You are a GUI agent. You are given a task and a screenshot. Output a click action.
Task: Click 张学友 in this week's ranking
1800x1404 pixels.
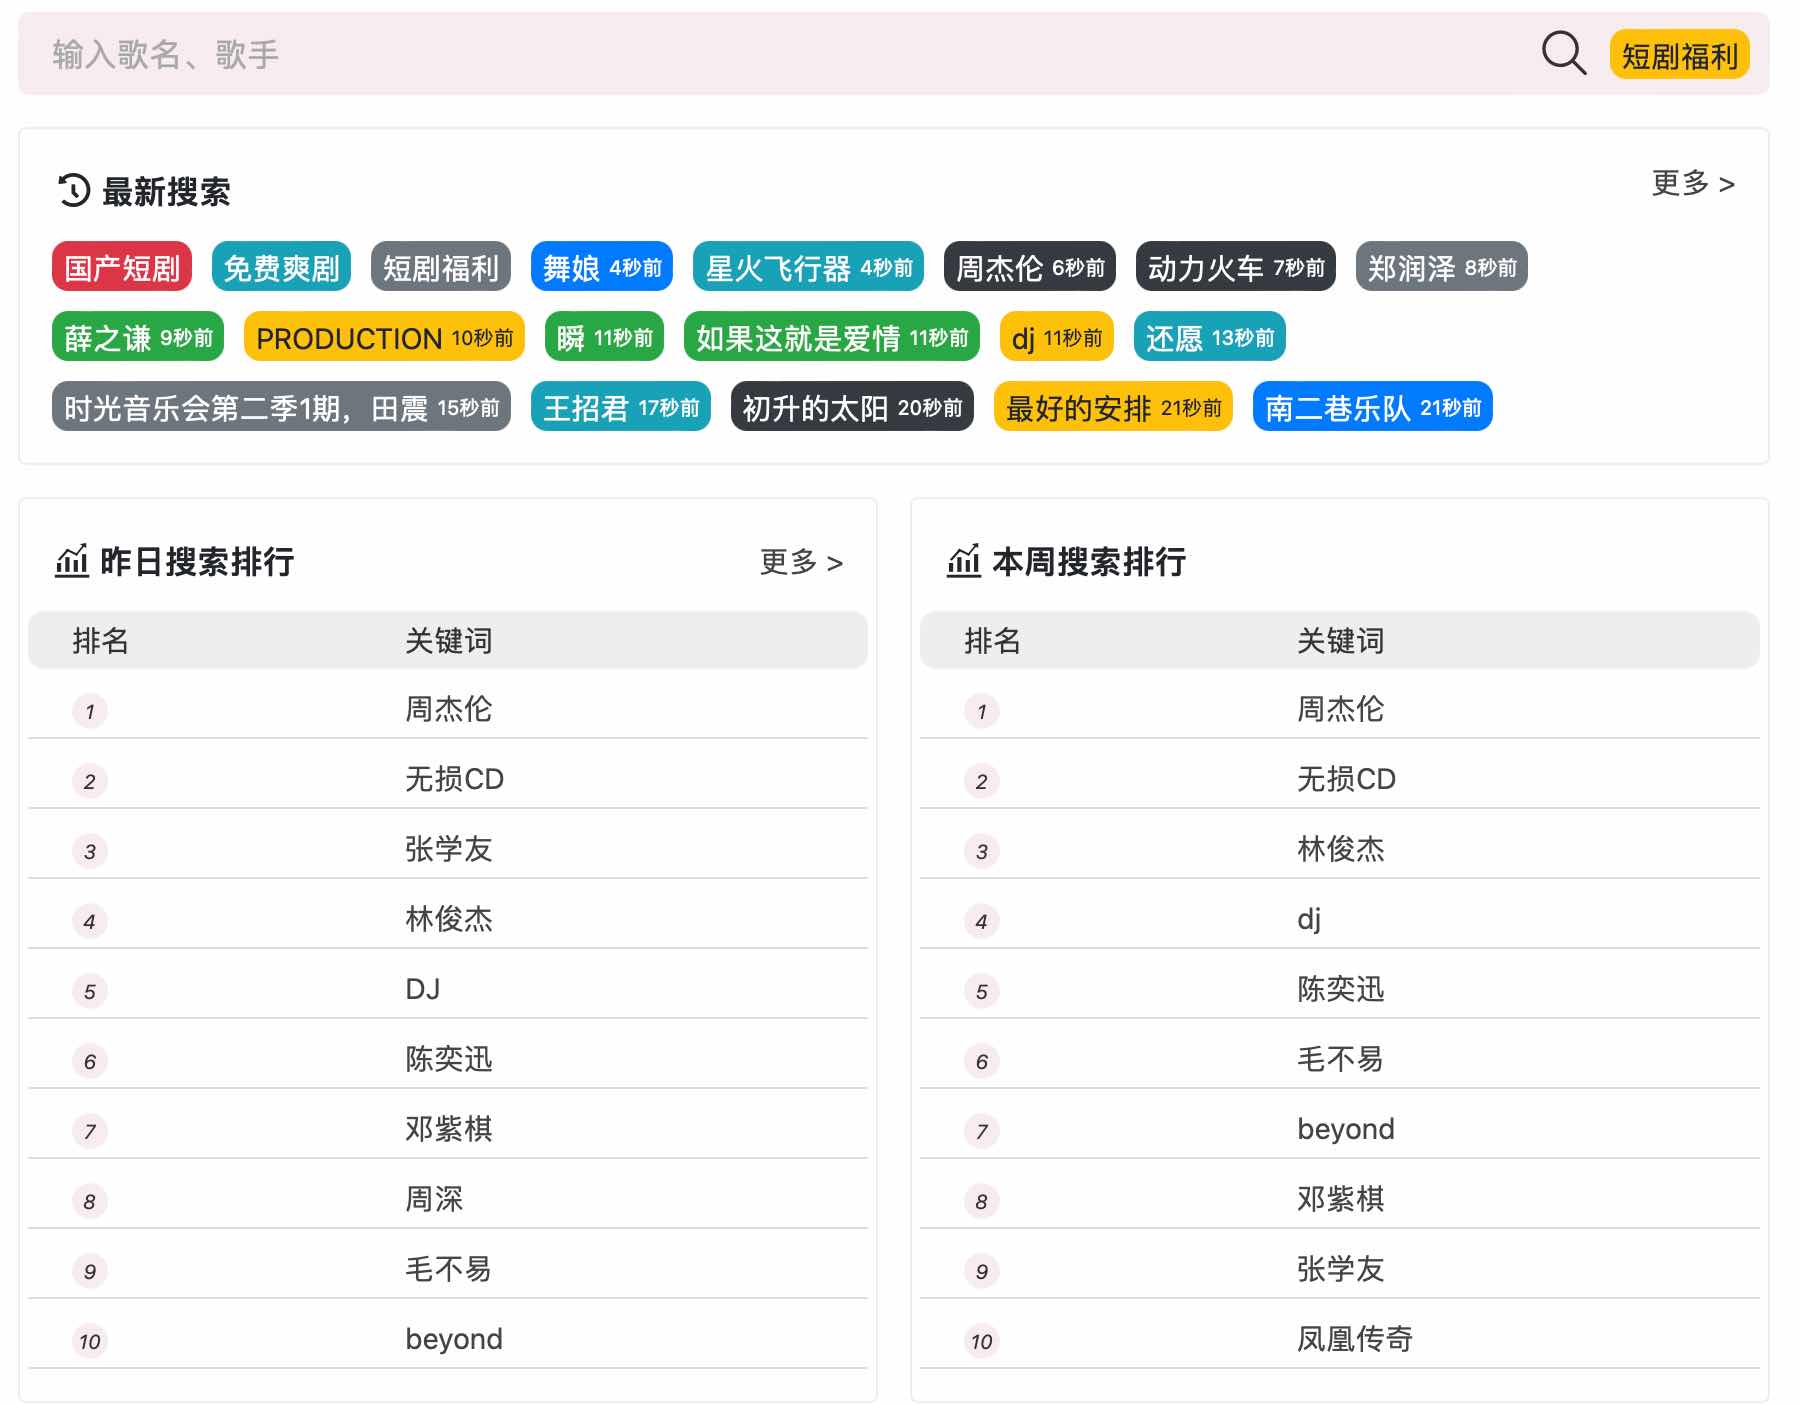[x=1340, y=1269]
